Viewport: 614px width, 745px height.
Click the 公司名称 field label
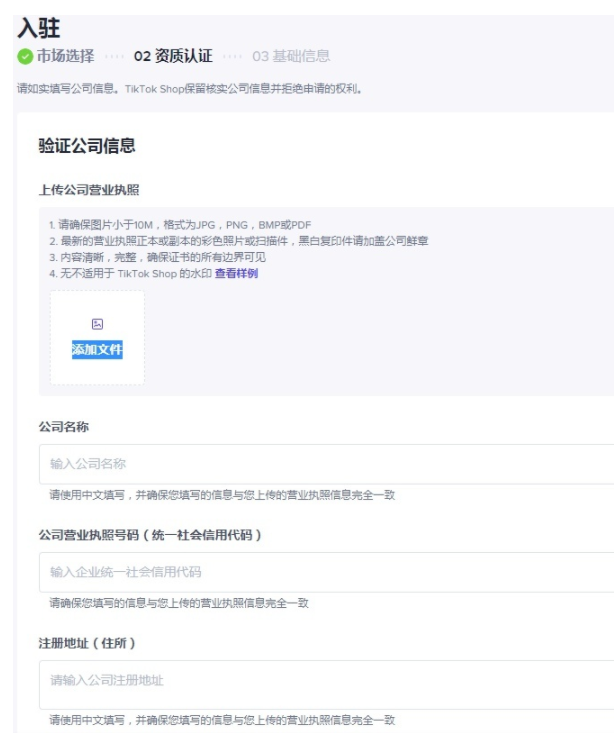[x=64, y=427]
